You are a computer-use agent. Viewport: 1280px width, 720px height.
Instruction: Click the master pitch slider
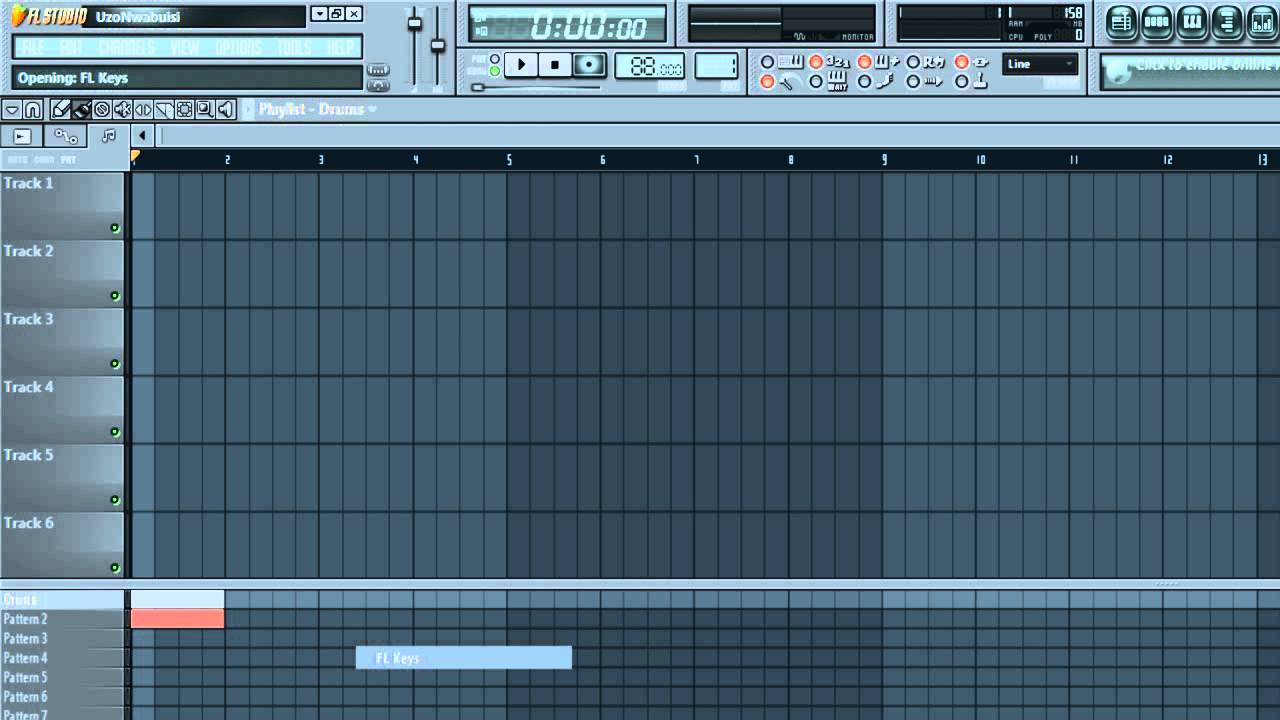click(437, 45)
